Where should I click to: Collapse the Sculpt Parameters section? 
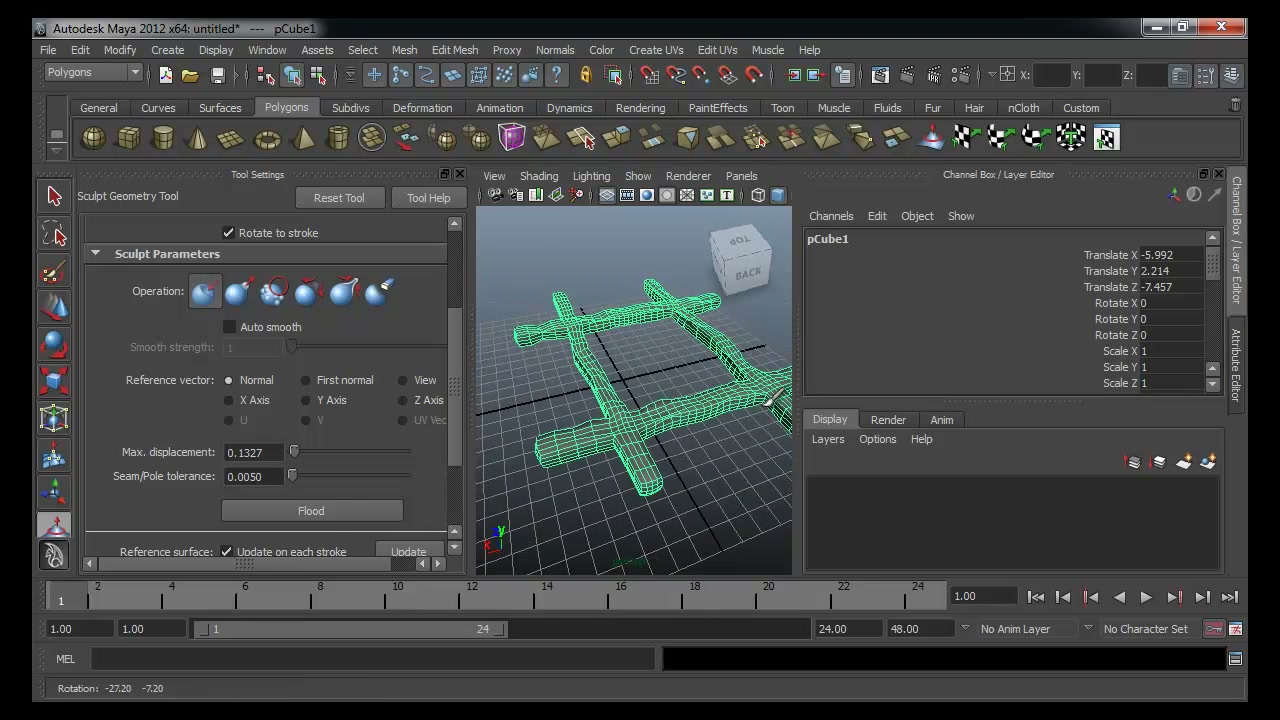(95, 254)
